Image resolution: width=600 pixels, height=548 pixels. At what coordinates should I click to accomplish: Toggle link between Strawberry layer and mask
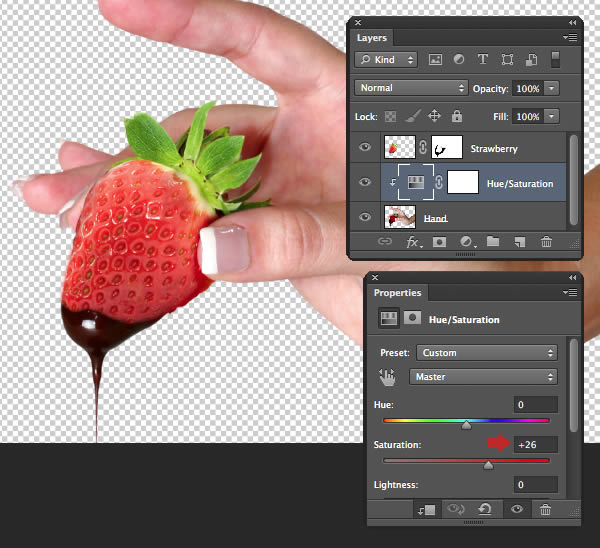(x=423, y=147)
